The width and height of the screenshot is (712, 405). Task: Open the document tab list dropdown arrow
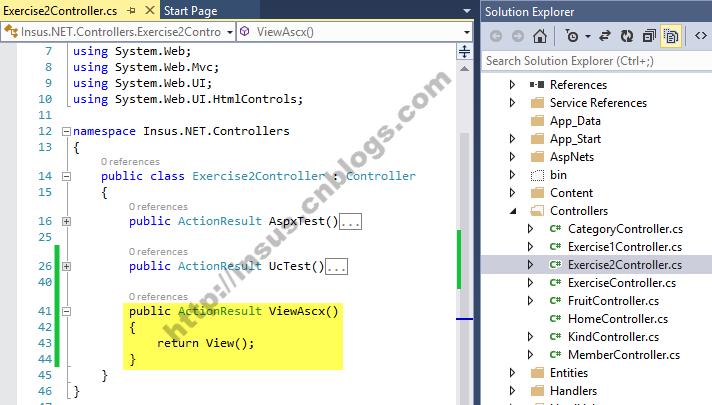[466, 10]
